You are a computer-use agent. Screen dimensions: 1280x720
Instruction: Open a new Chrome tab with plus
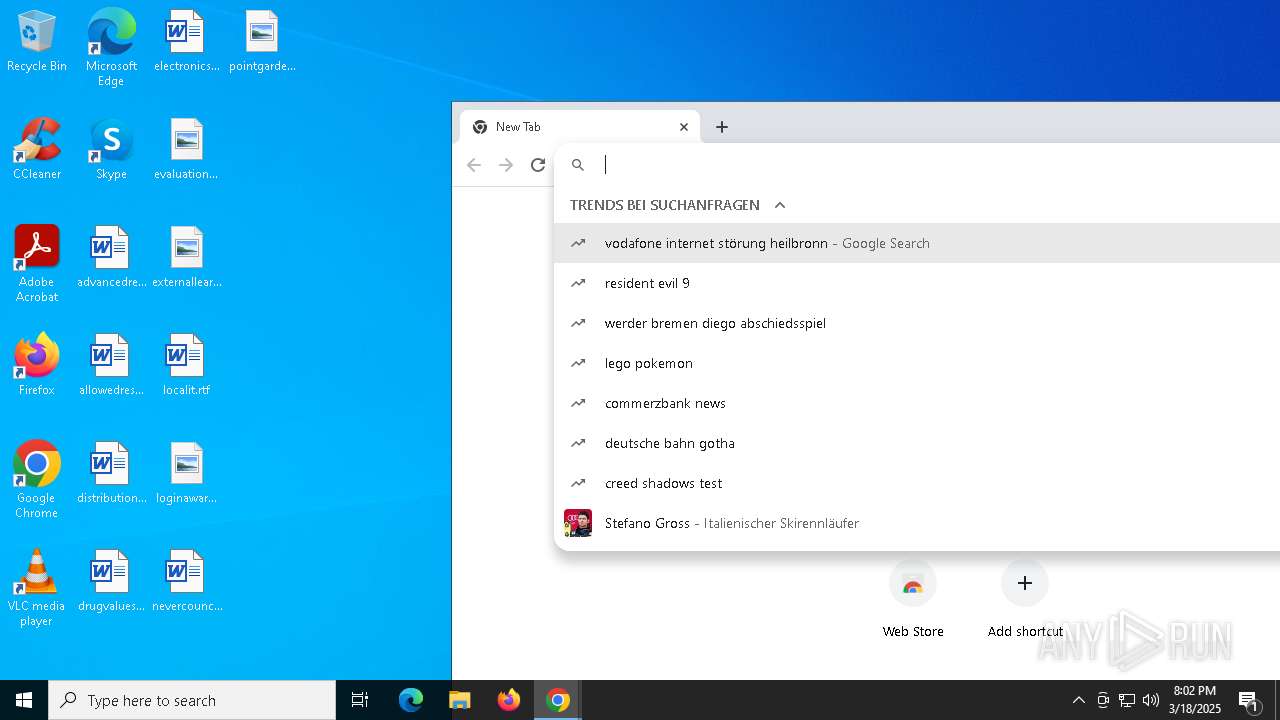click(722, 127)
